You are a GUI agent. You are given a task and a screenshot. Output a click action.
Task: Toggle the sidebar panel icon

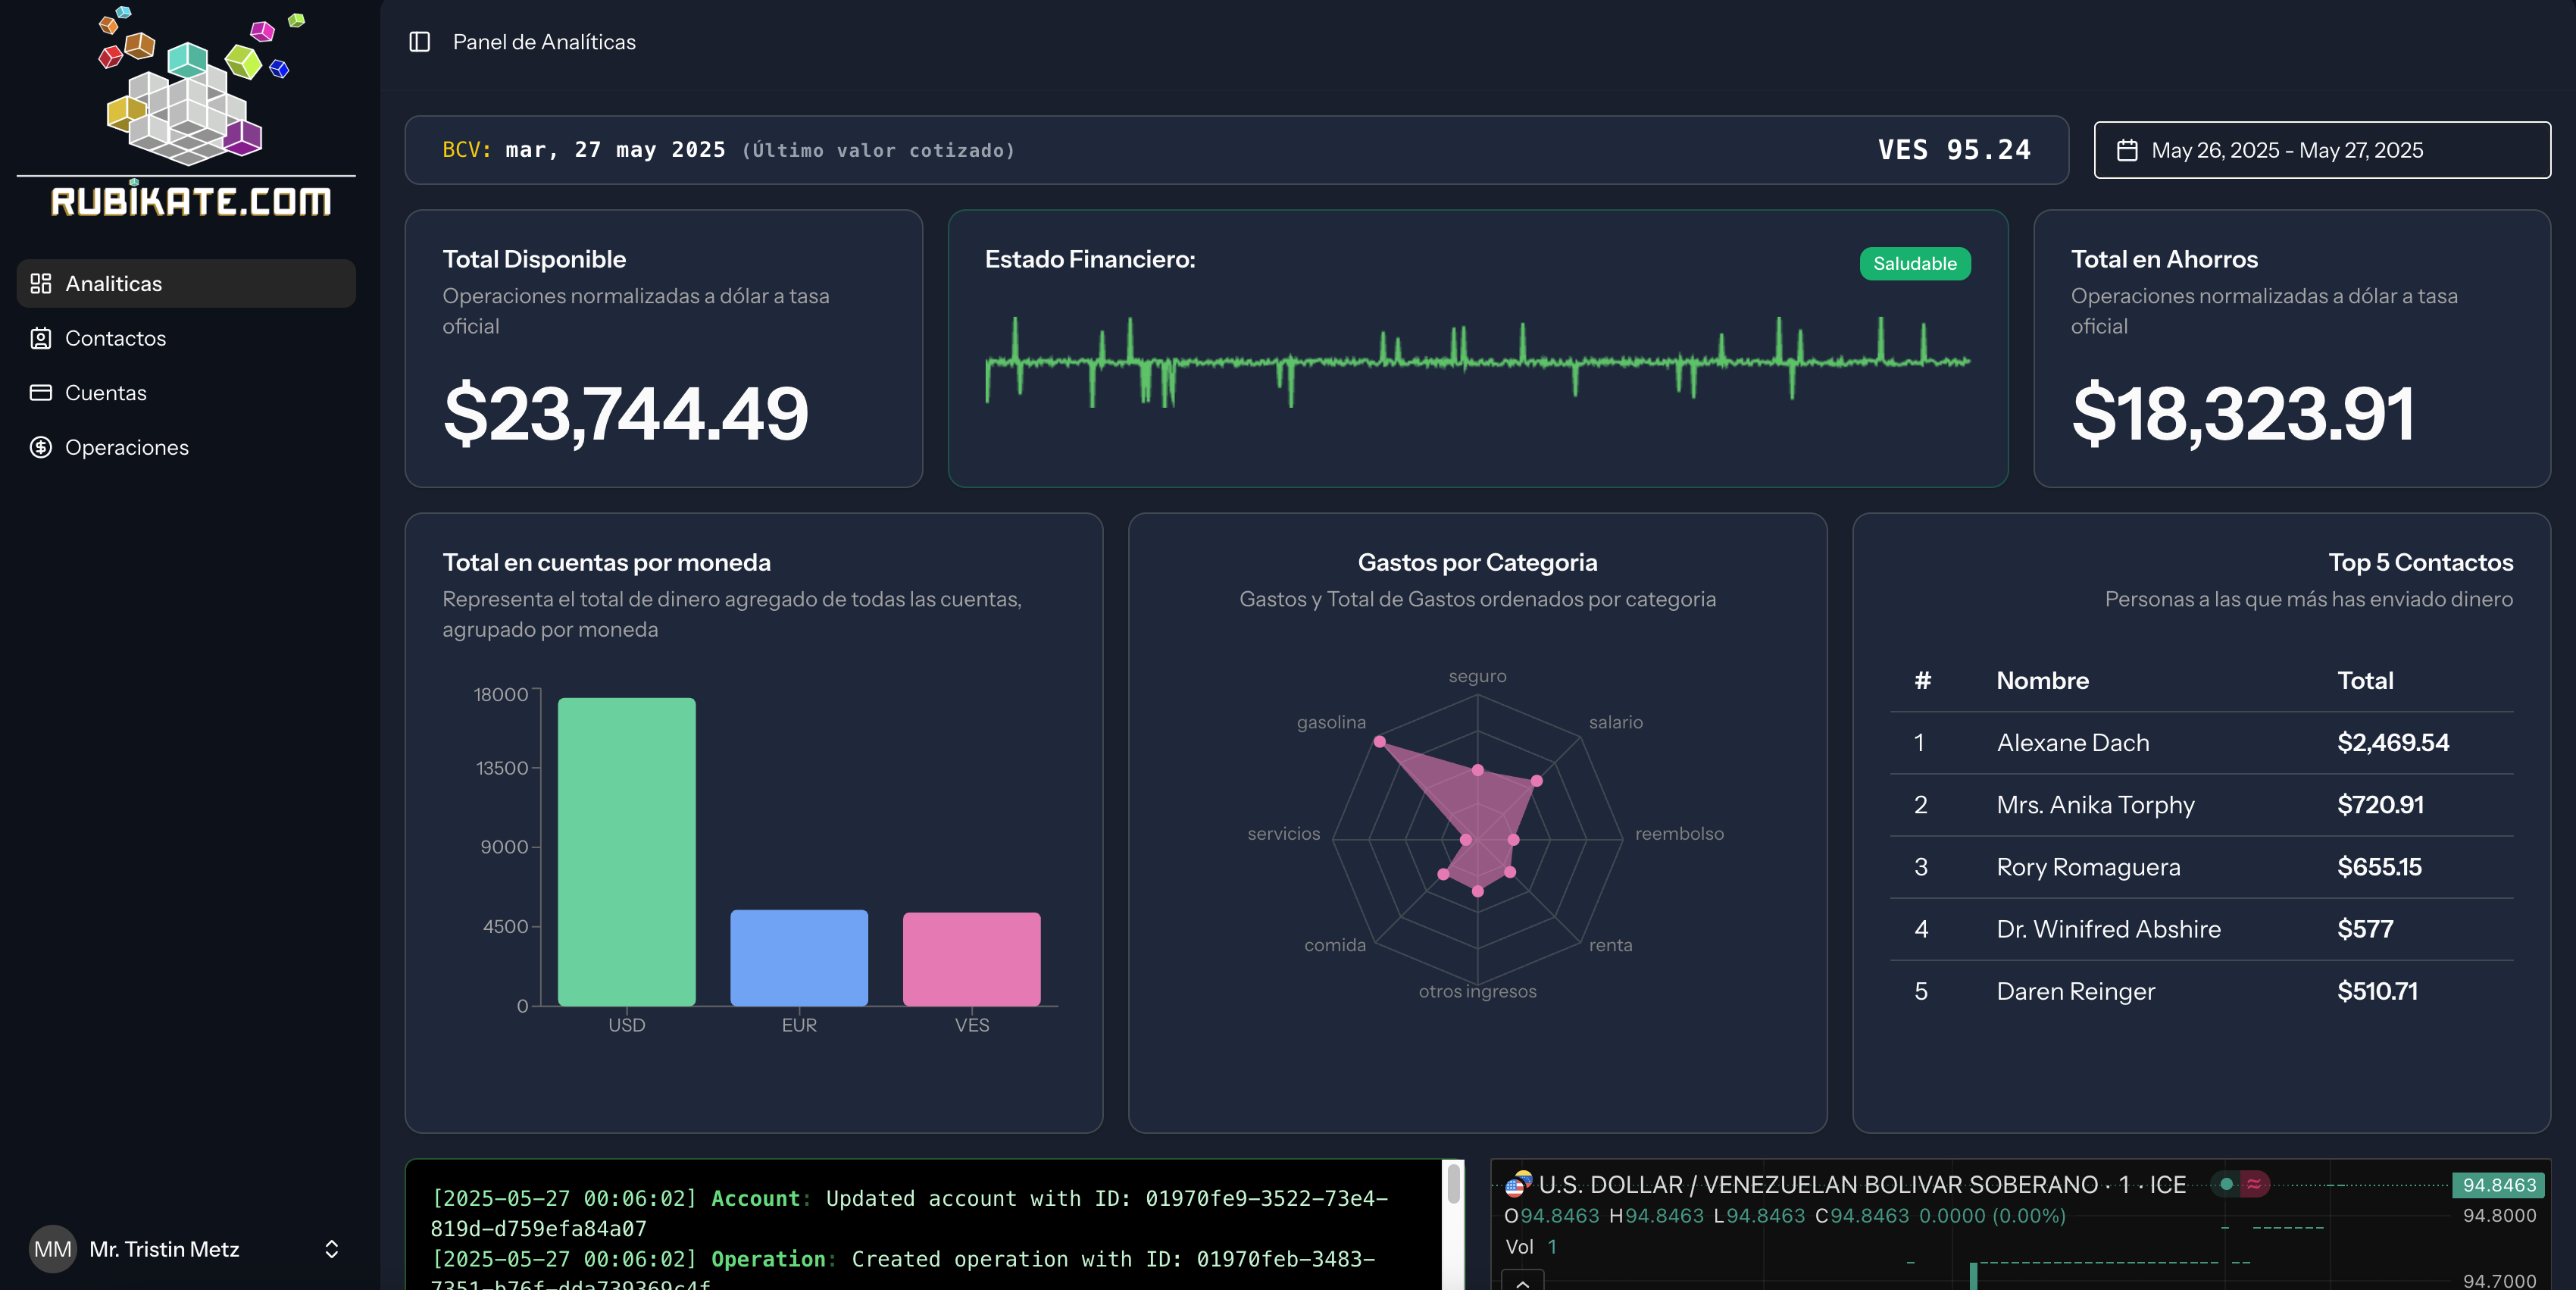click(419, 42)
